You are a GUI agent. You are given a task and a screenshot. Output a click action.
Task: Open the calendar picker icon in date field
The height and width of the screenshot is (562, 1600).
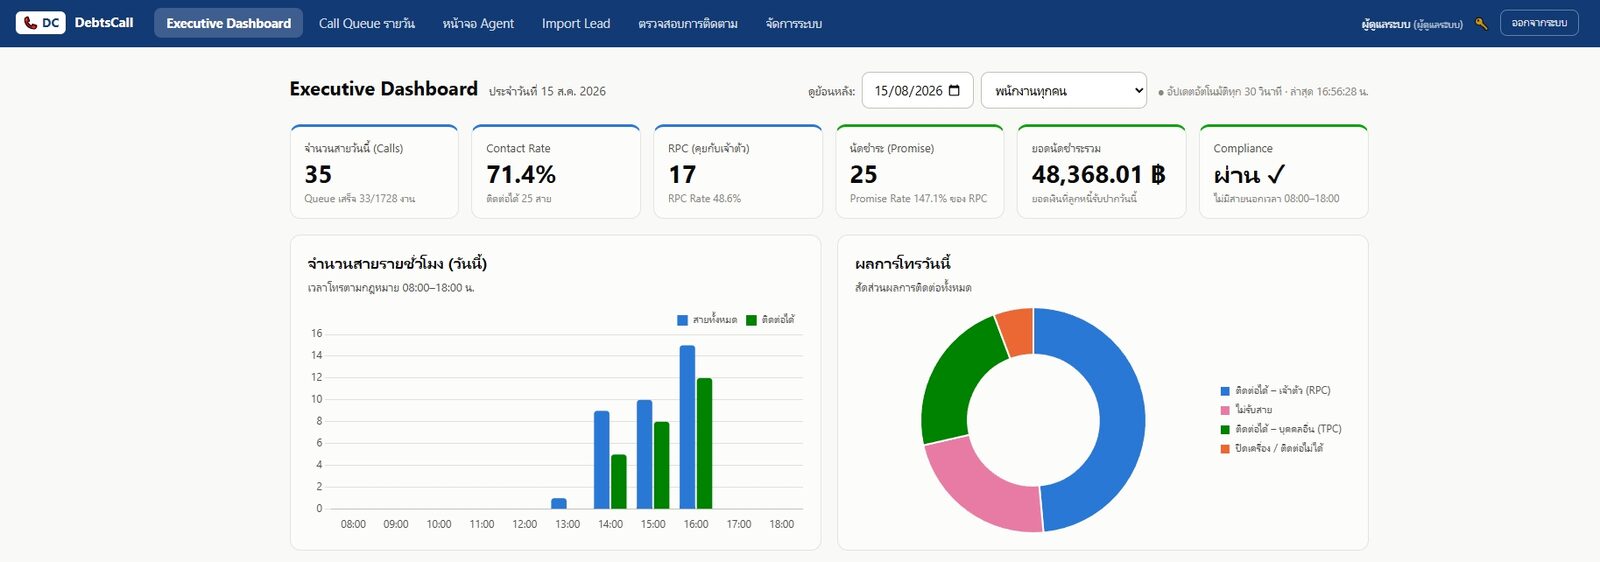pyautogui.click(x=954, y=90)
